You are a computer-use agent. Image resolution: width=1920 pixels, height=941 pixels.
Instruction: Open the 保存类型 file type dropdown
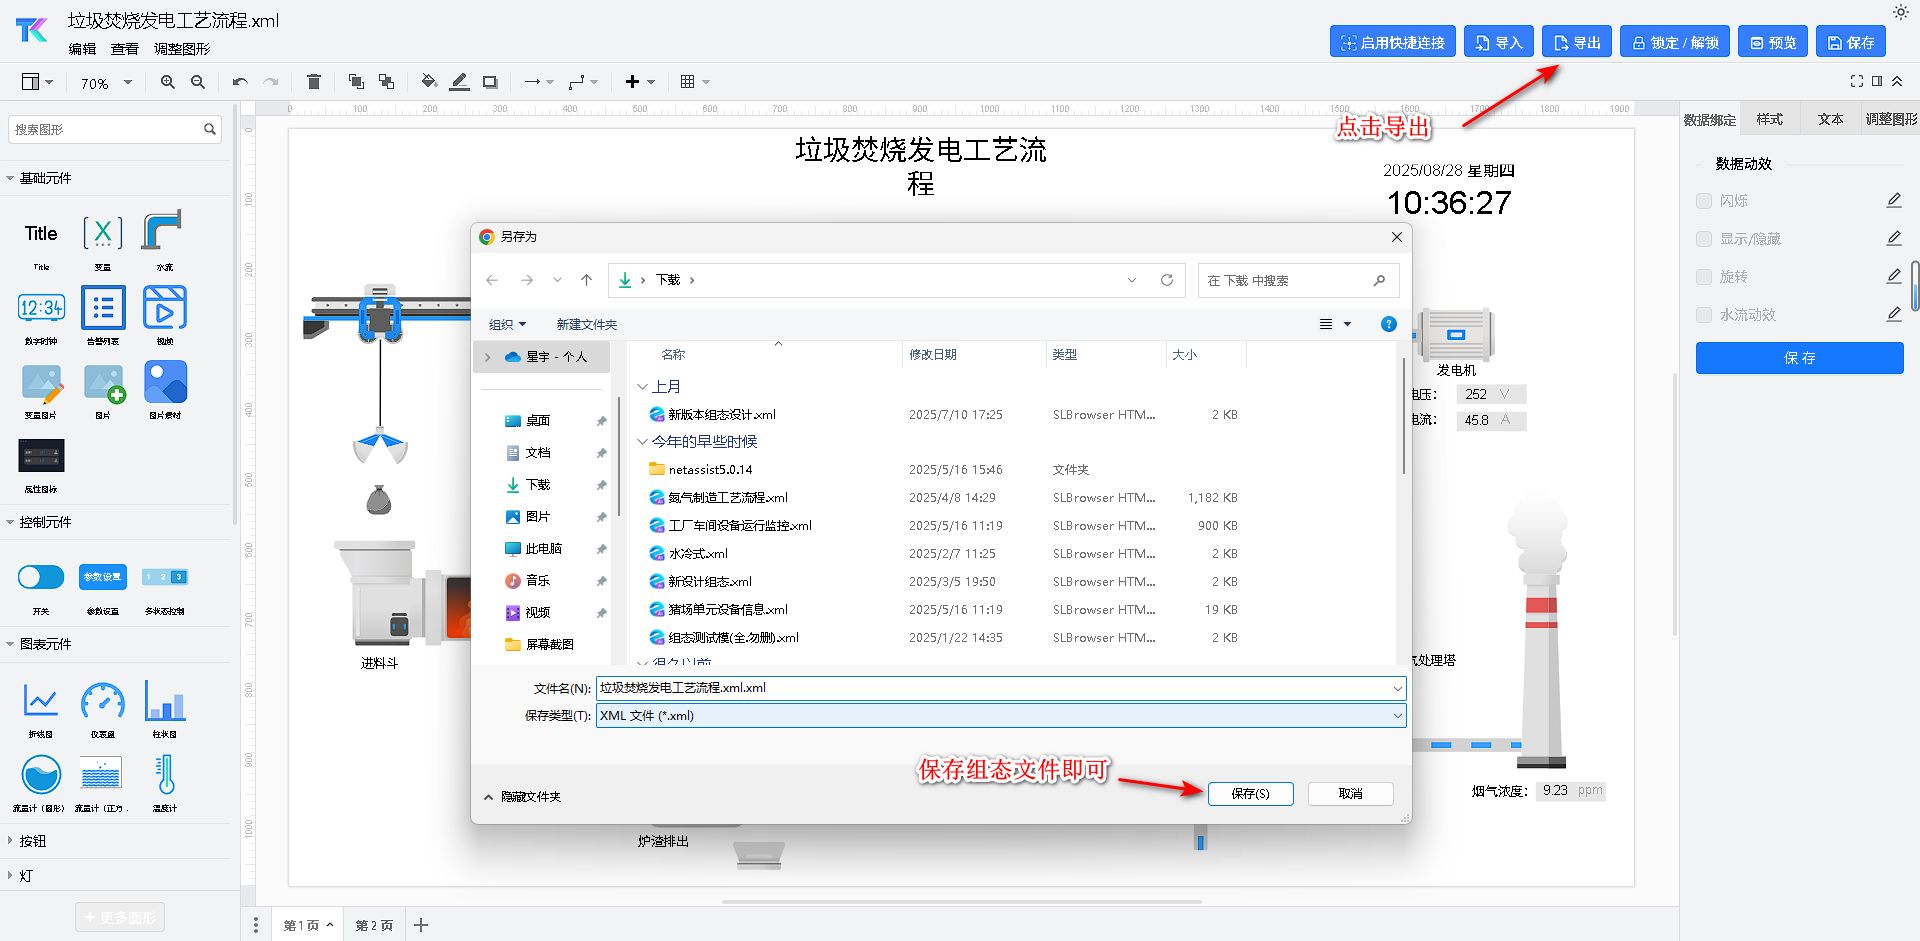point(1000,716)
